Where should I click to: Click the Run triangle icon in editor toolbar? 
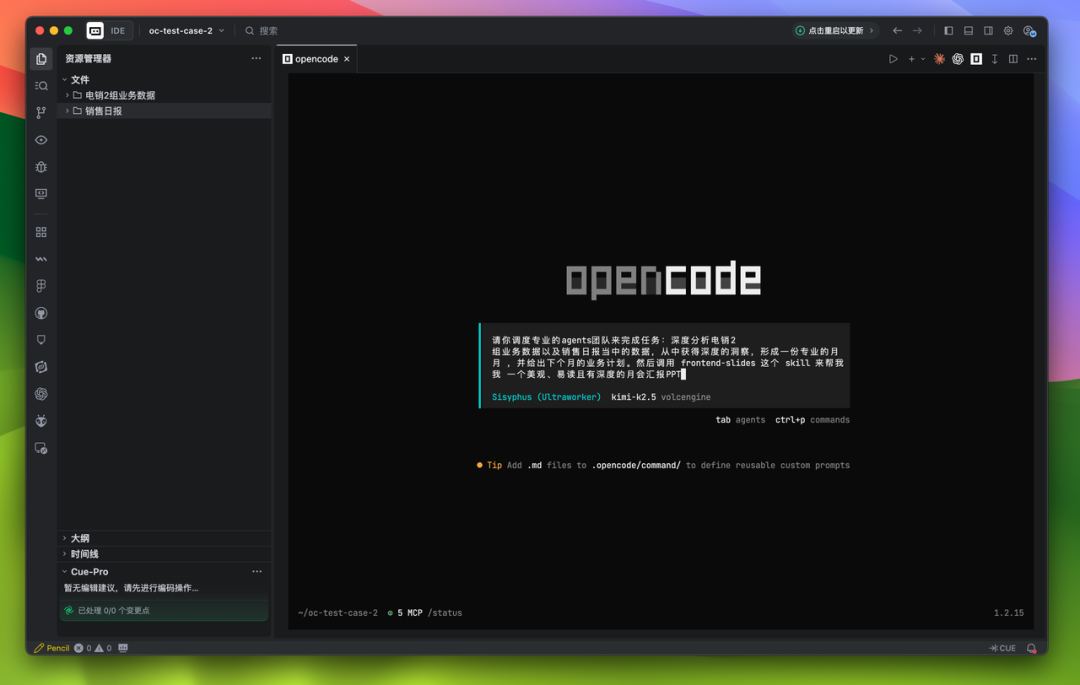pos(893,59)
